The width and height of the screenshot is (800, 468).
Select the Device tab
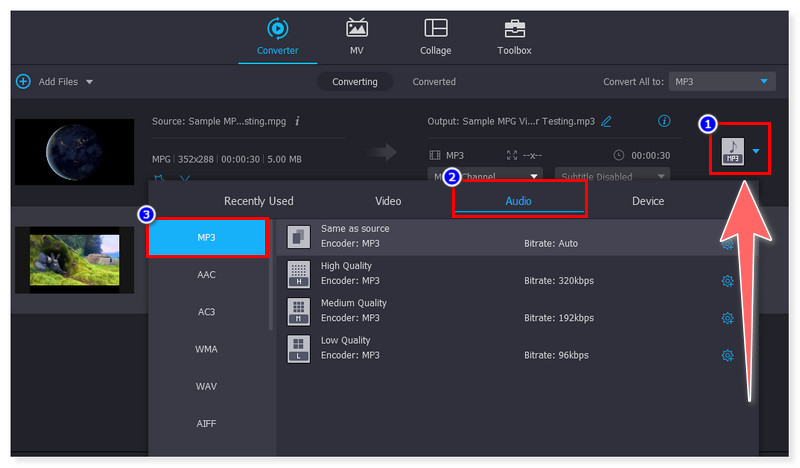(647, 201)
